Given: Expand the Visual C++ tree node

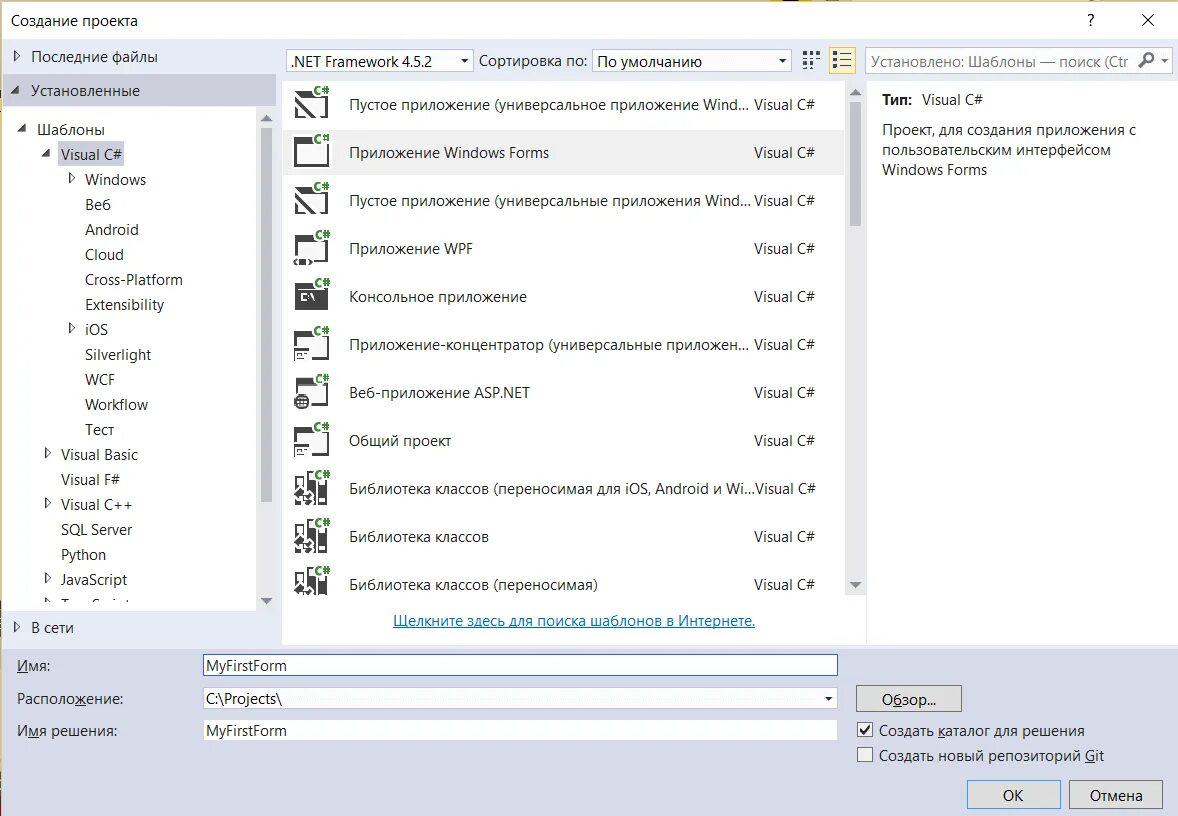Looking at the screenshot, I should coord(47,503).
